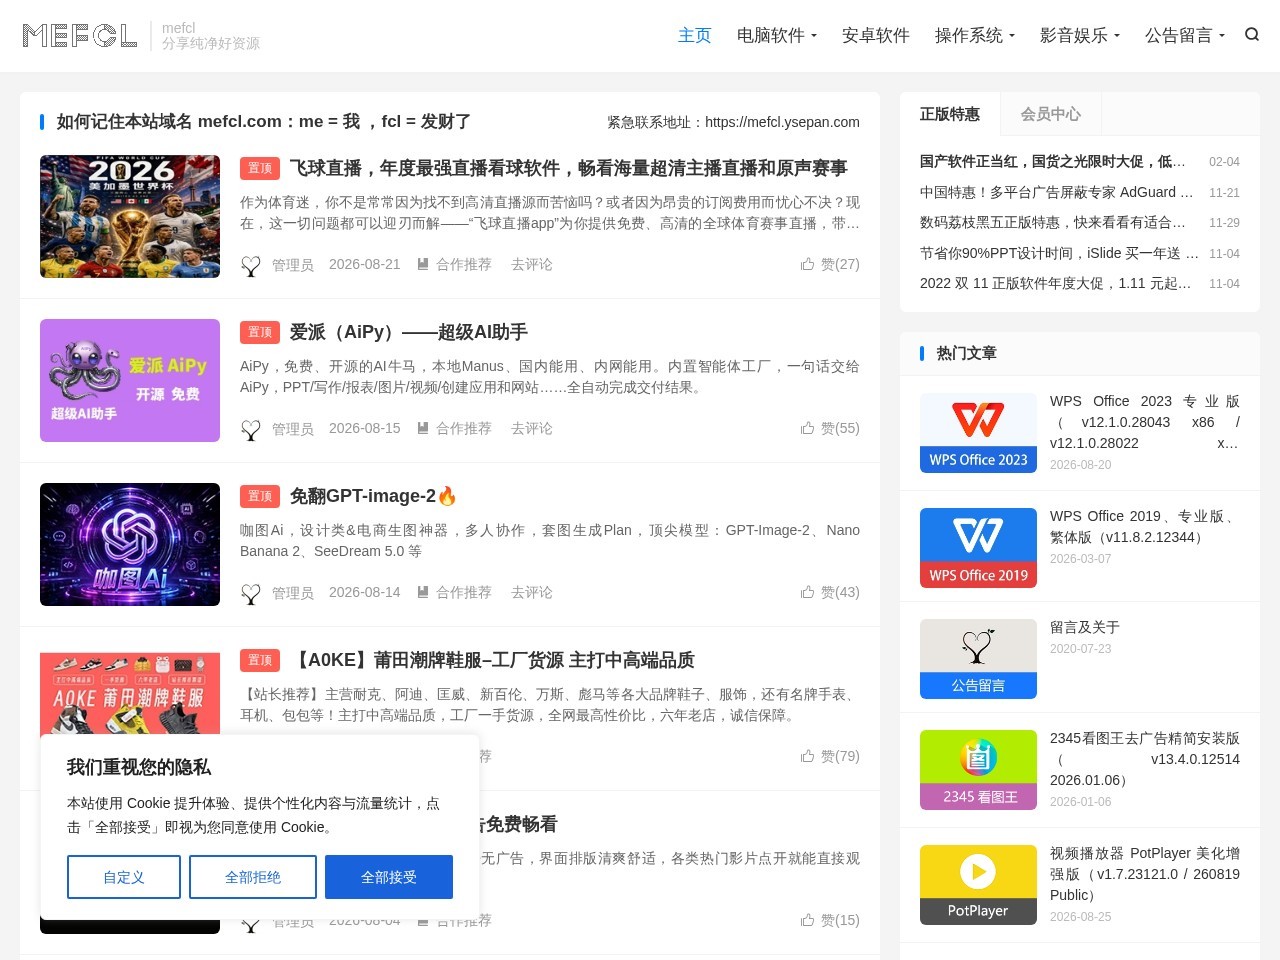The height and width of the screenshot is (960, 1280).
Task: Open the AdGuard 中国特惠 deal link
Action: click(x=1058, y=192)
